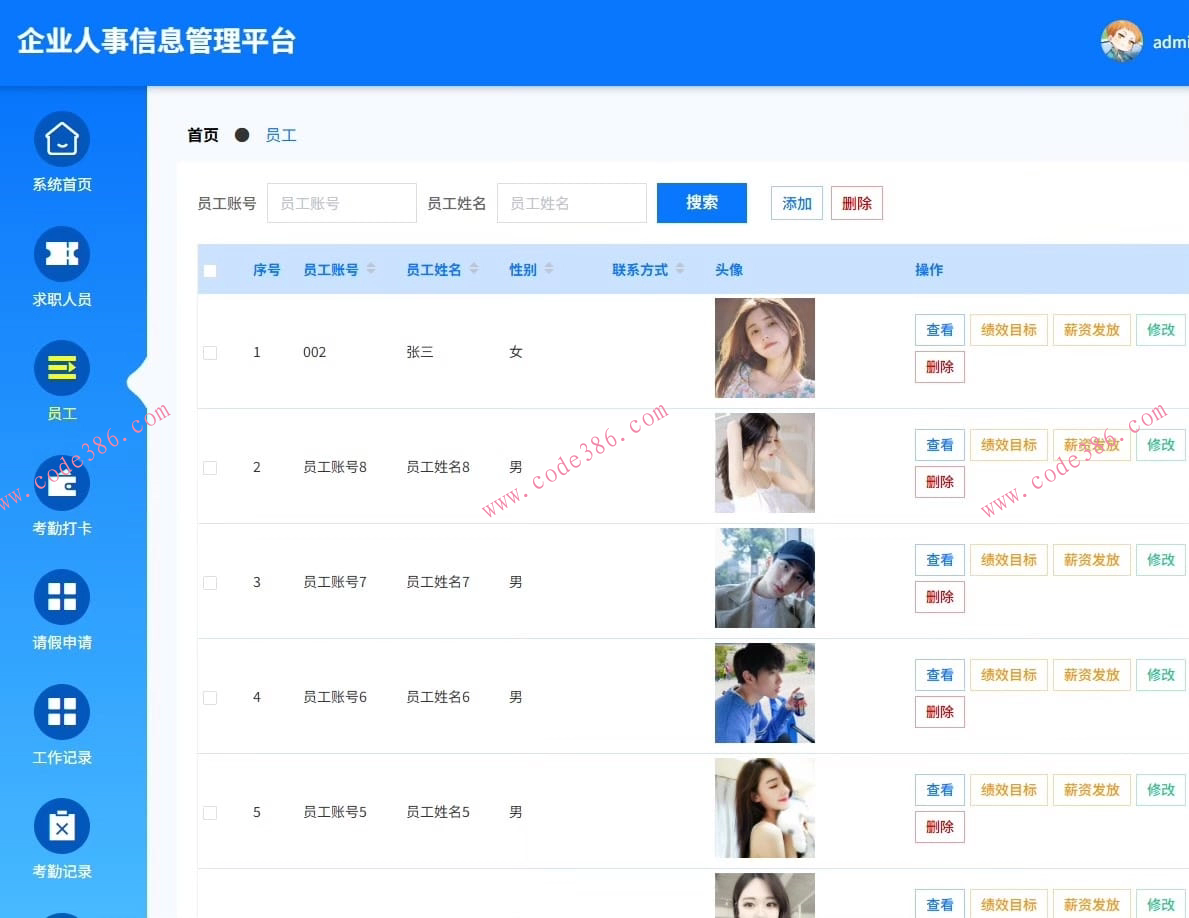
Task: Open the 求职人员 section icon
Action: coord(62,254)
